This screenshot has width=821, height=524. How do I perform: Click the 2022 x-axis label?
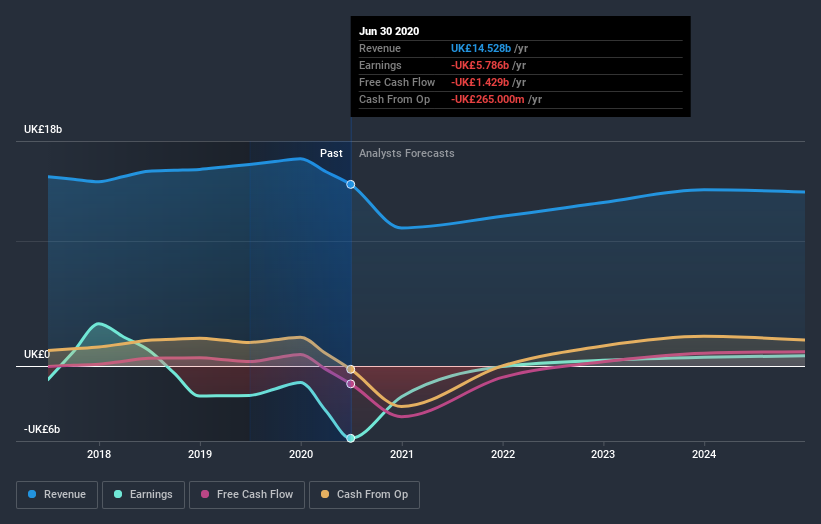pos(503,454)
